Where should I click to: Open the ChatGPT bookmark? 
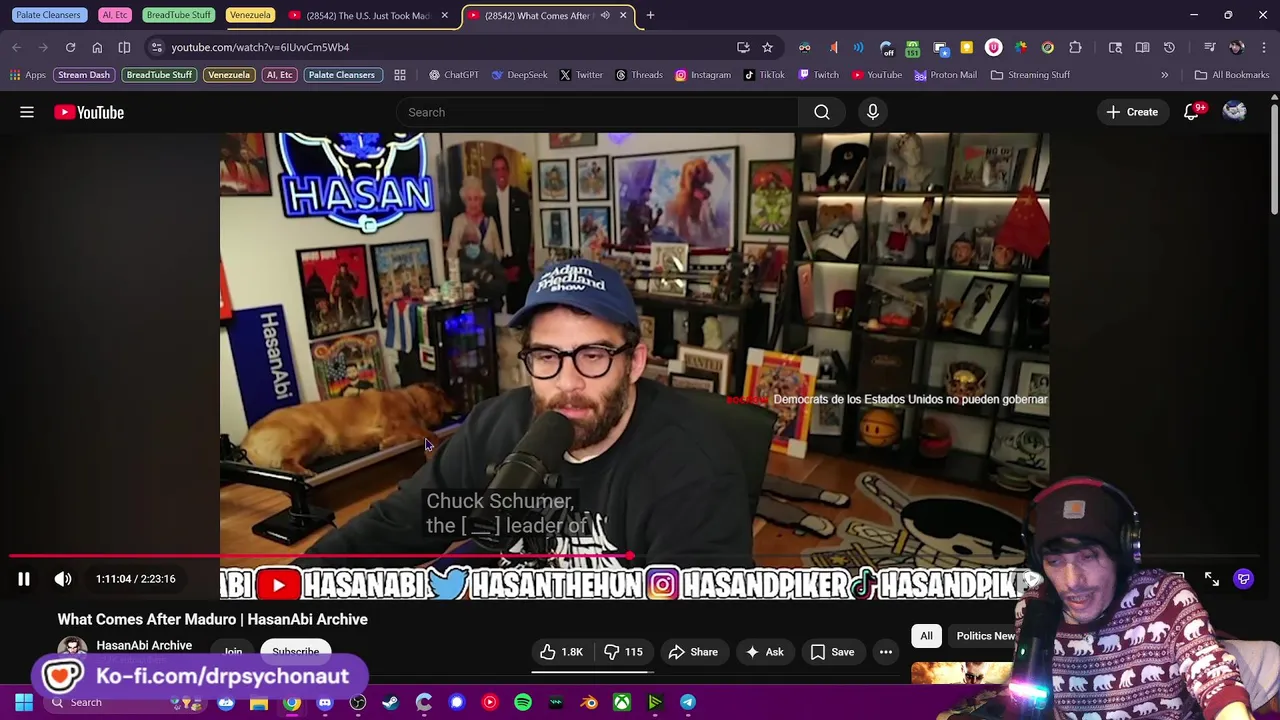[x=453, y=75]
